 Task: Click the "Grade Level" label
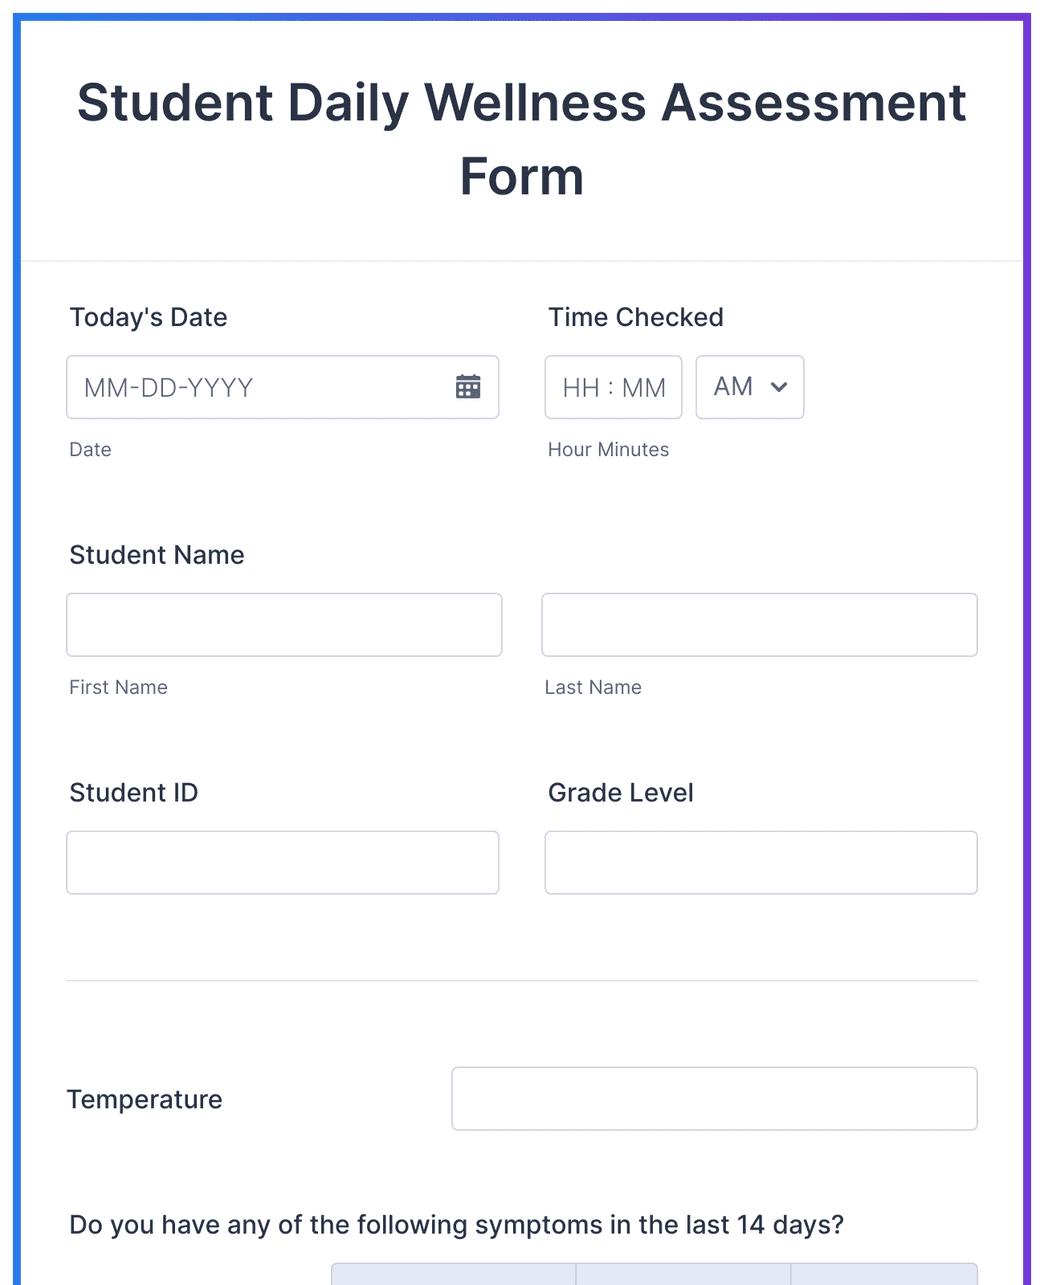click(620, 793)
